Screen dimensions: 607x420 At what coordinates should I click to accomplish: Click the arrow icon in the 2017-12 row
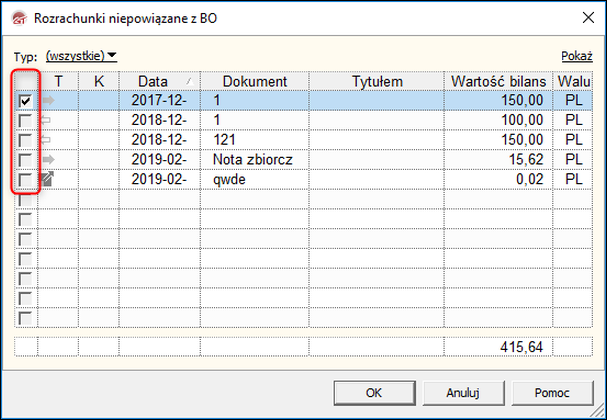coord(47,101)
